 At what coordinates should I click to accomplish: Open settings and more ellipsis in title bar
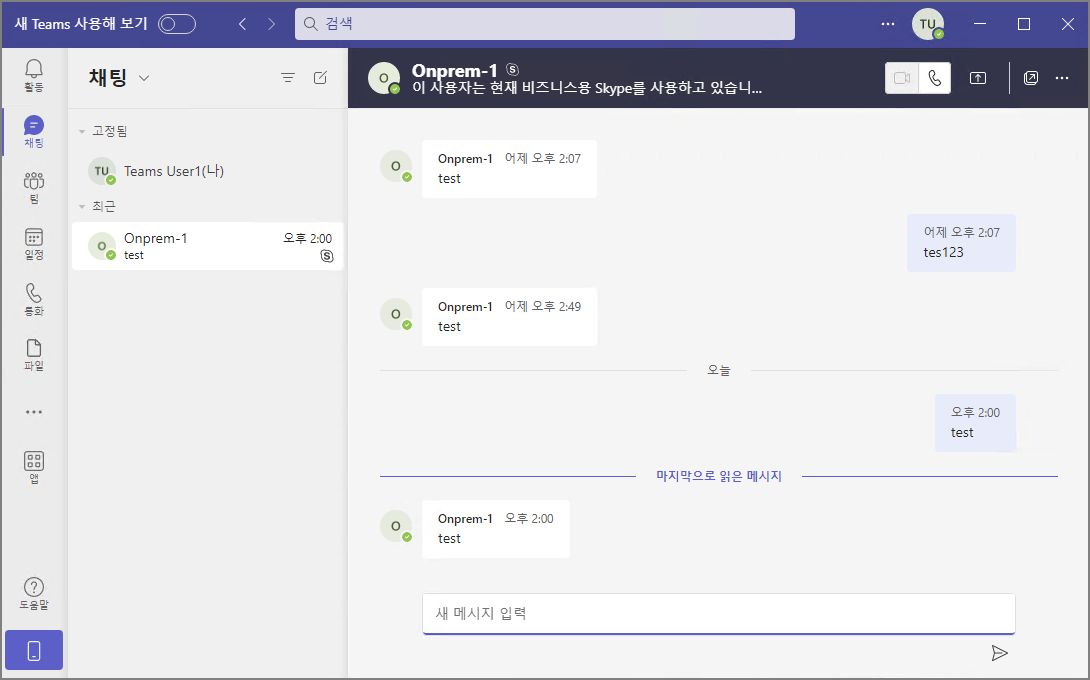click(x=888, y=24)
